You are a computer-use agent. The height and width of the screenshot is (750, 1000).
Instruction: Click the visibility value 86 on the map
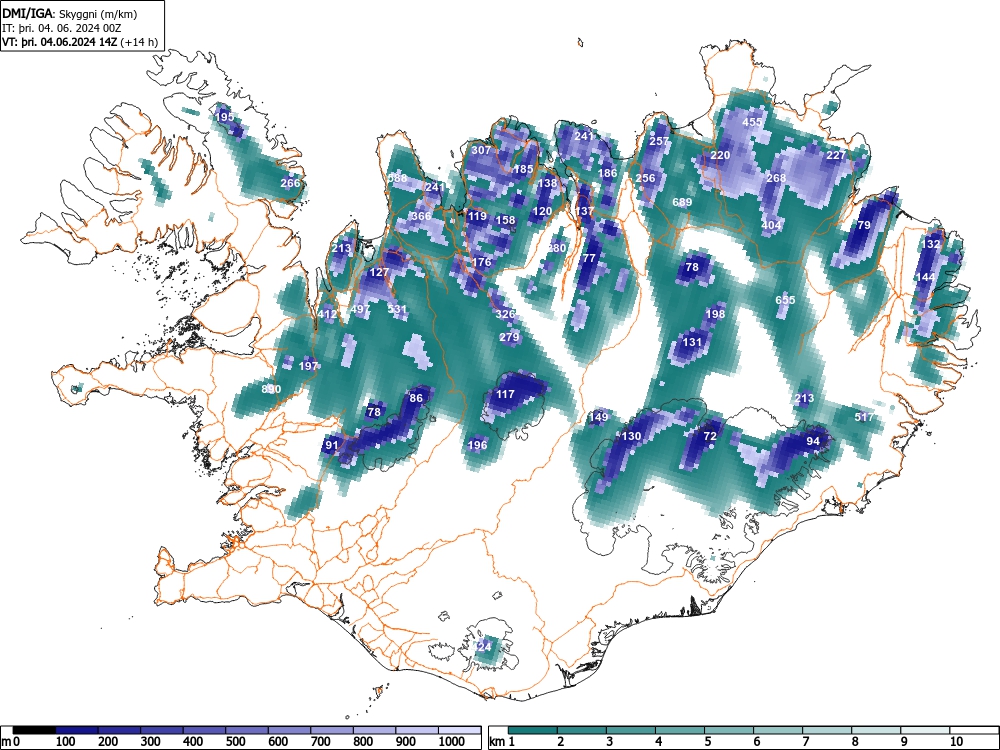click(416, 398)
